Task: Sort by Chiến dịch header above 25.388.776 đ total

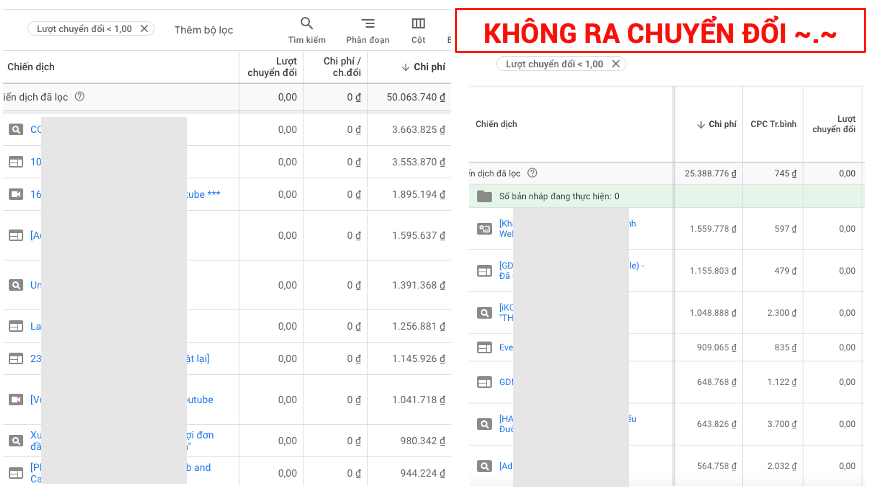Action: (x=496, y=124)
